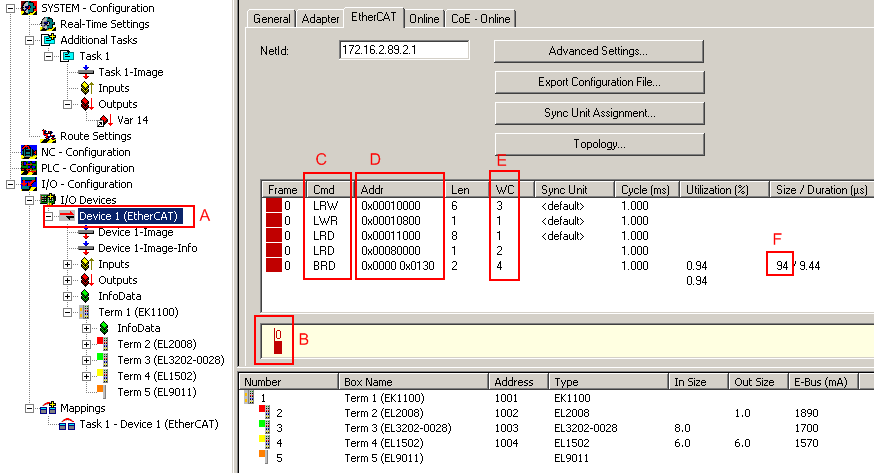Screen dimensions: 874x473
Task: Select address 1004 in terminal table
Action: [x=506, y=443]
